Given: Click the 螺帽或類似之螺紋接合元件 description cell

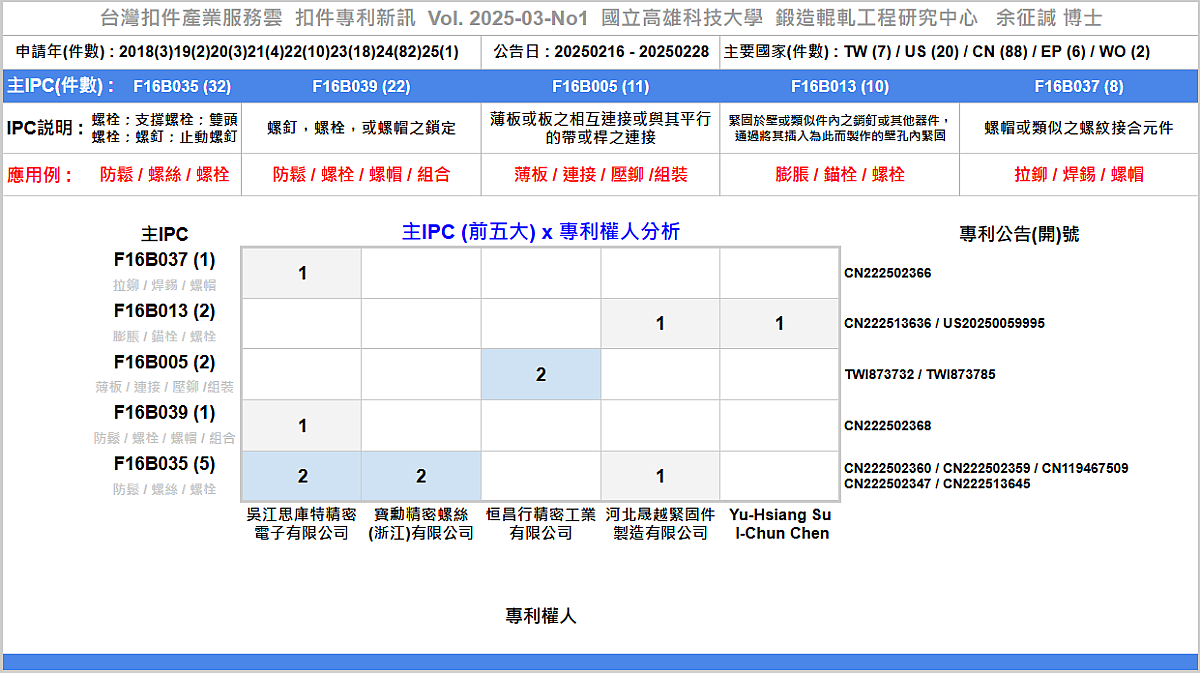Looking at the screenshot, I should coord(1079,128).
